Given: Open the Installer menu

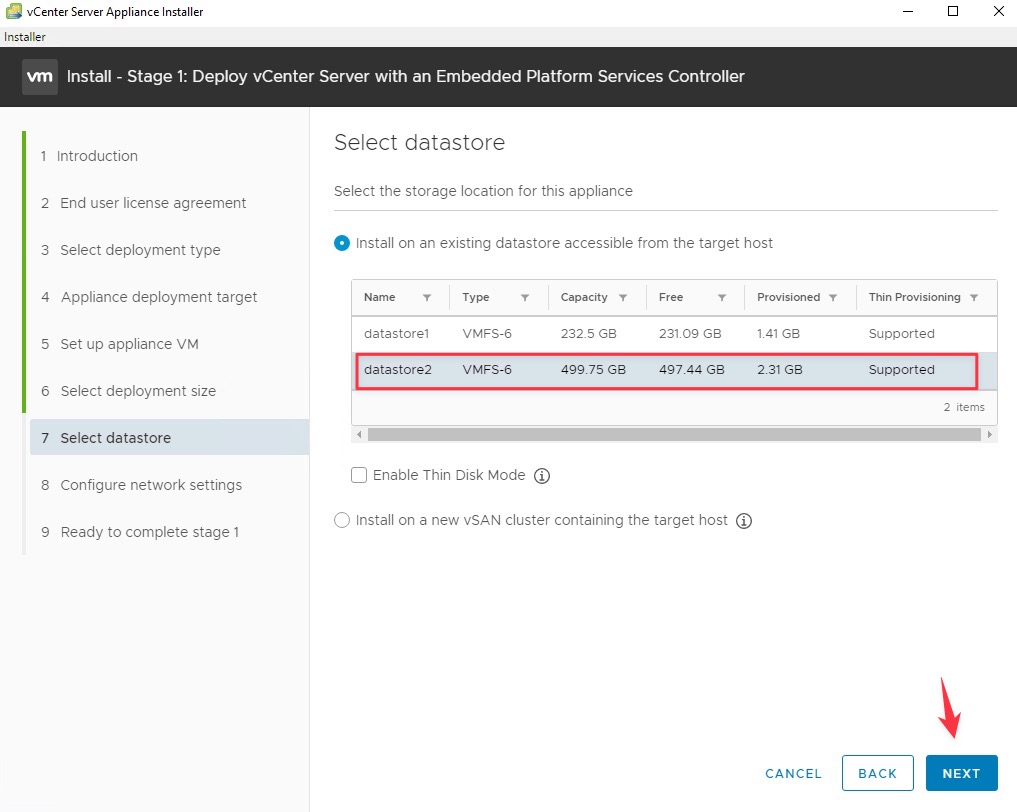Looking at the screenshot, I should pyautogui.click(x=25, y=37).
